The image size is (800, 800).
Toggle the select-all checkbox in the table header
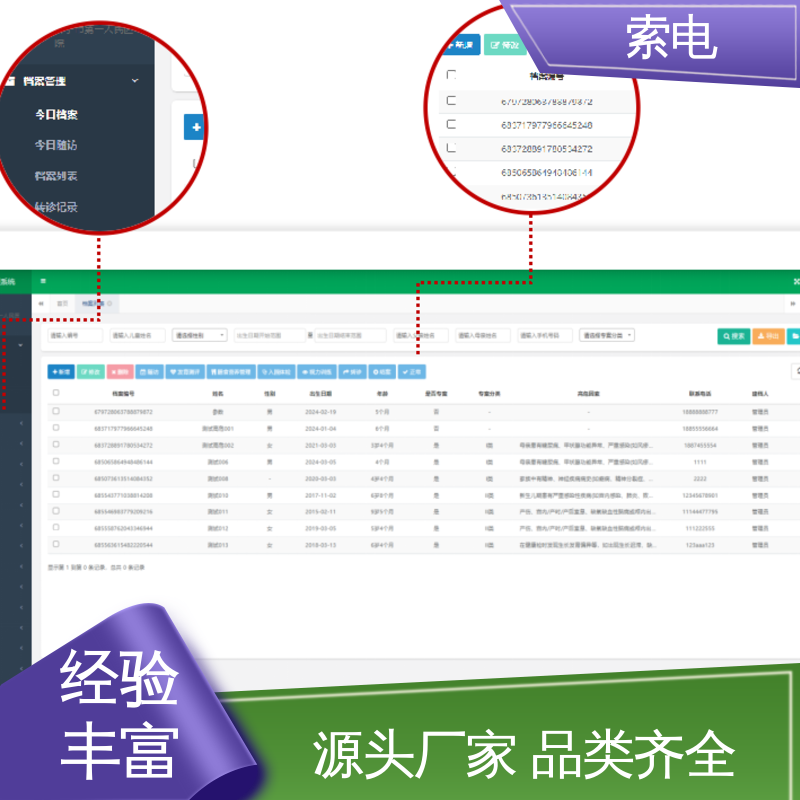point(56,393)
